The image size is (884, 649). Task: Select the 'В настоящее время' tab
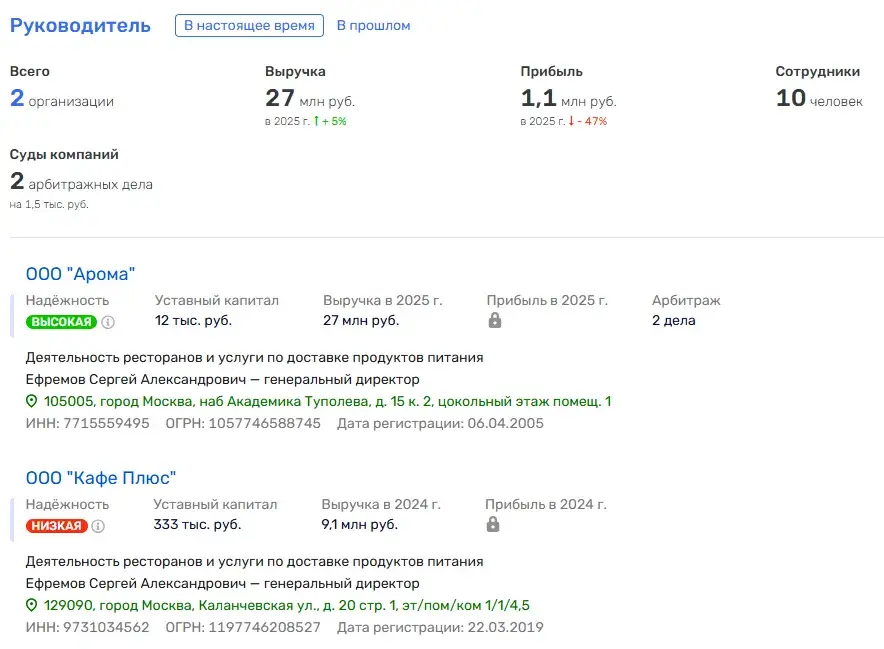(x=249, y=25)
